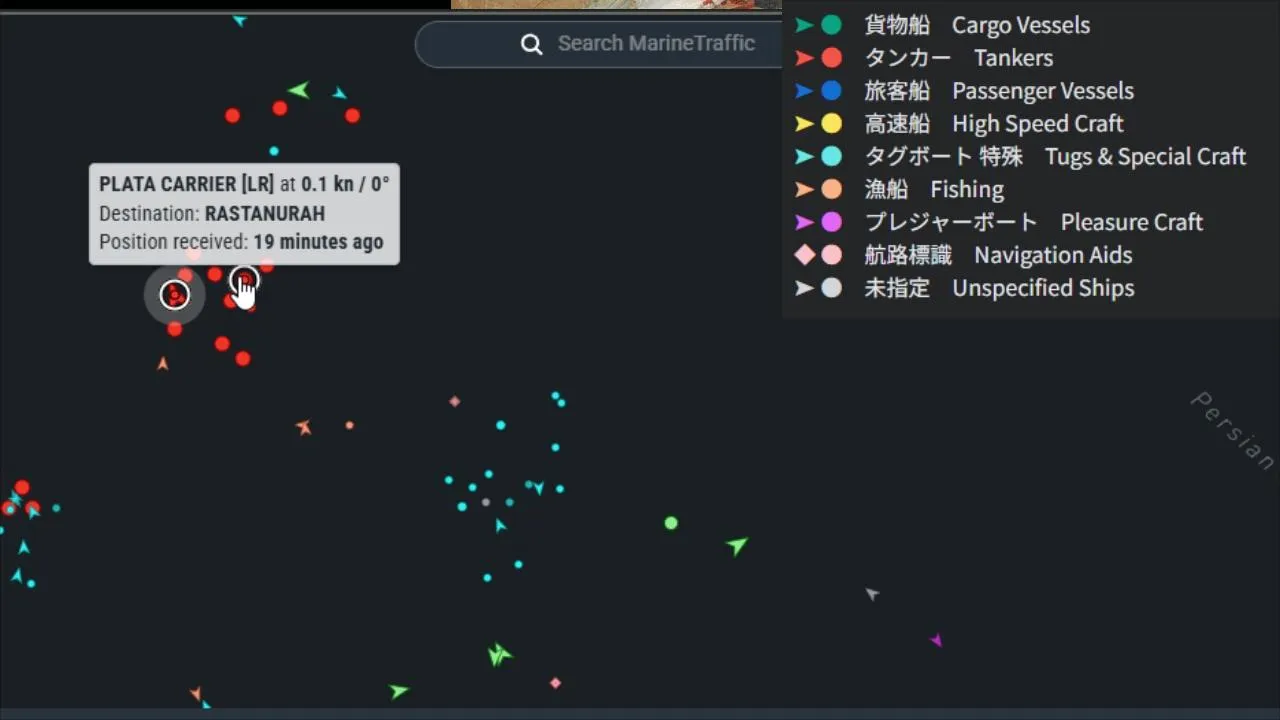Click the small grey dot among the cyan tug dots

point(486,502)
